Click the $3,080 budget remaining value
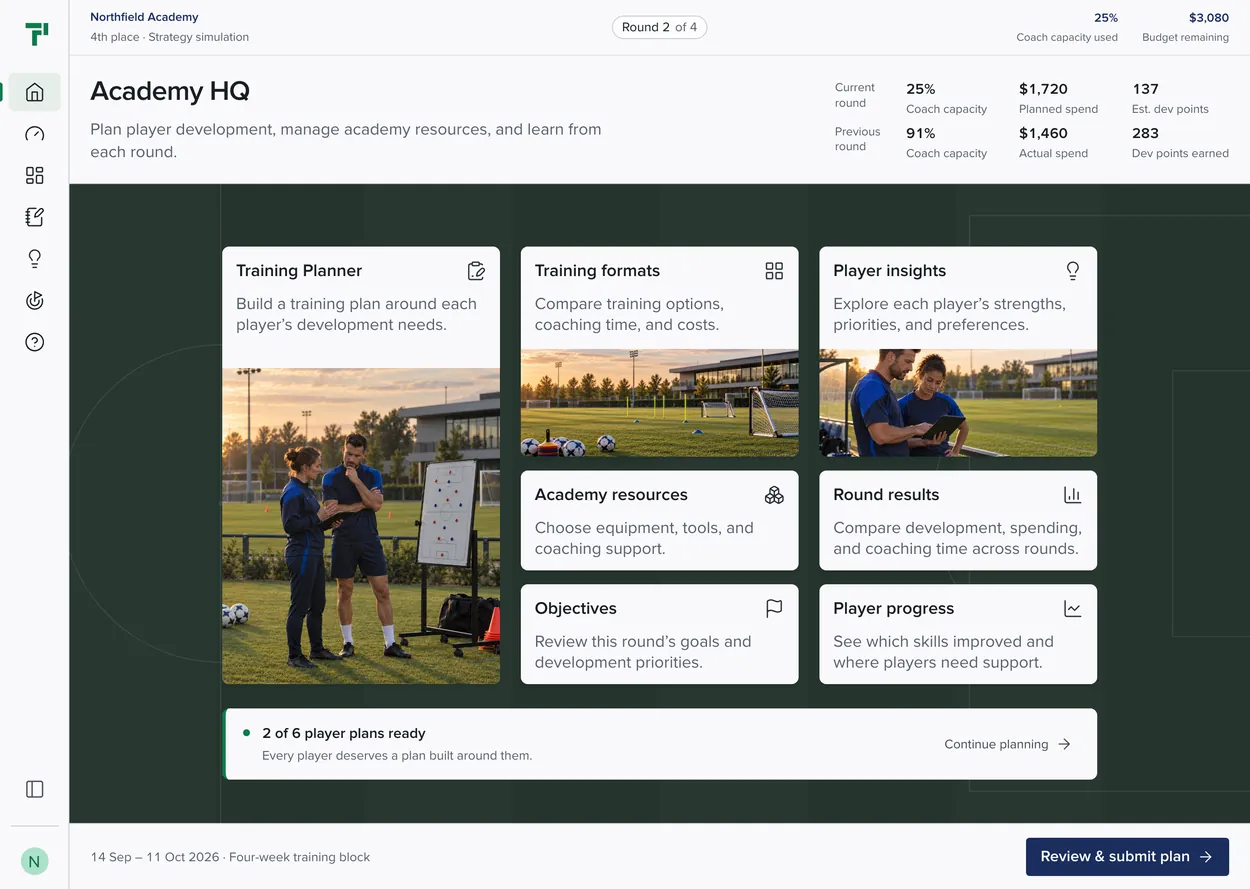This screenshot has width=1250, height=889. point(1208,18)
